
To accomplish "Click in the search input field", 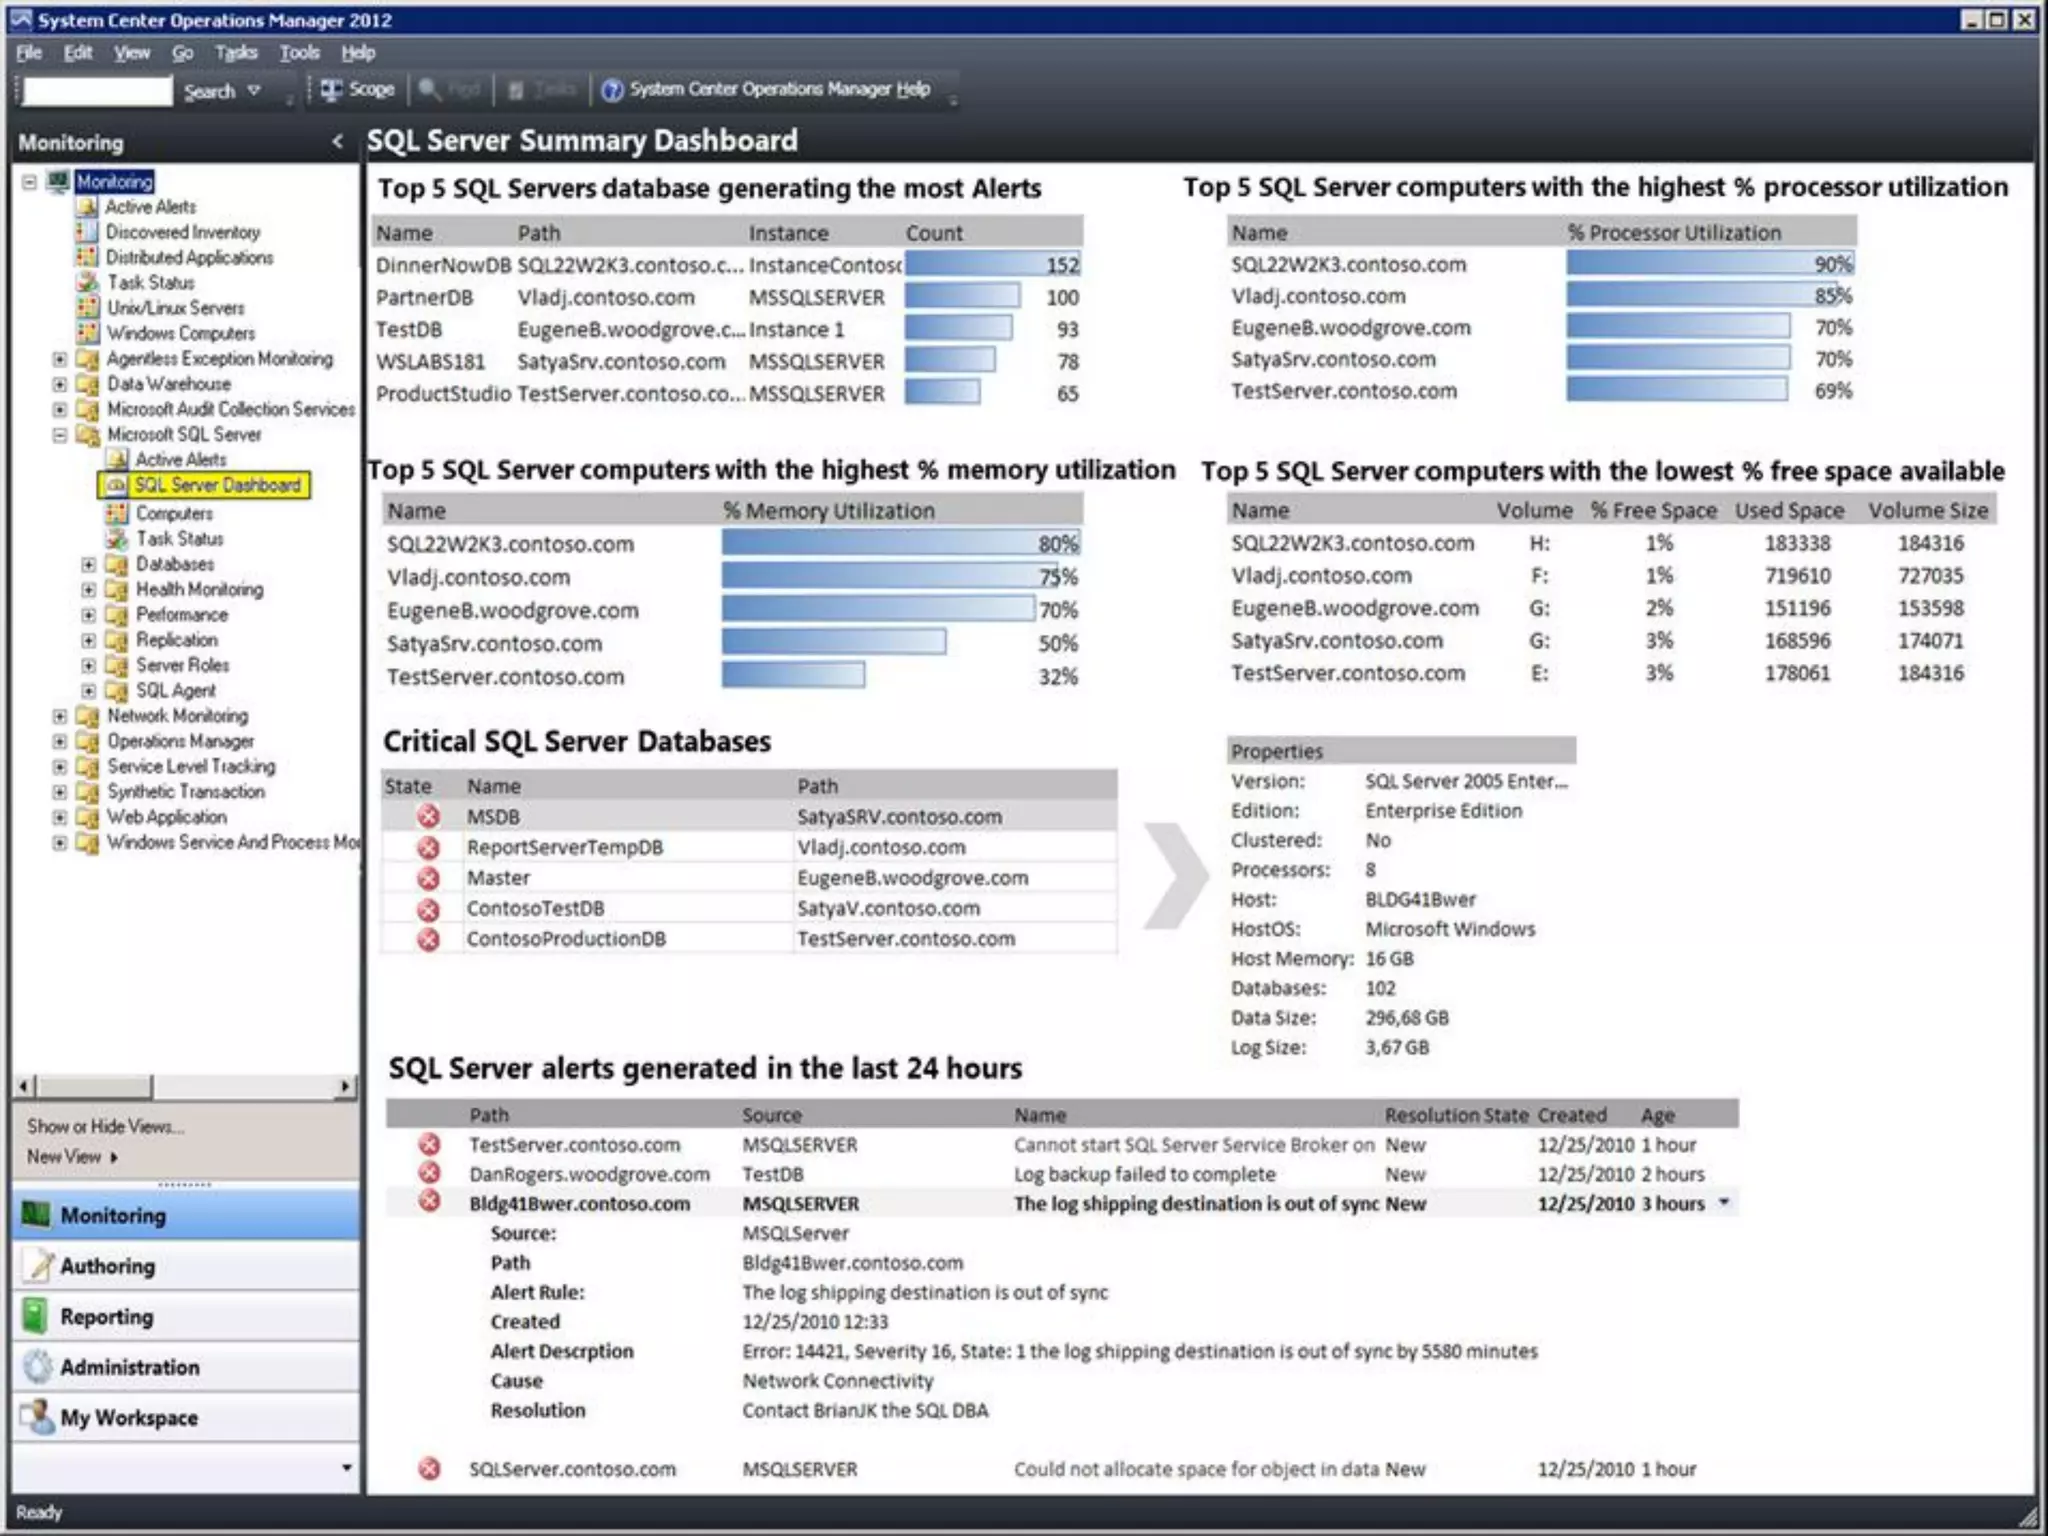I will coord(97,91).
